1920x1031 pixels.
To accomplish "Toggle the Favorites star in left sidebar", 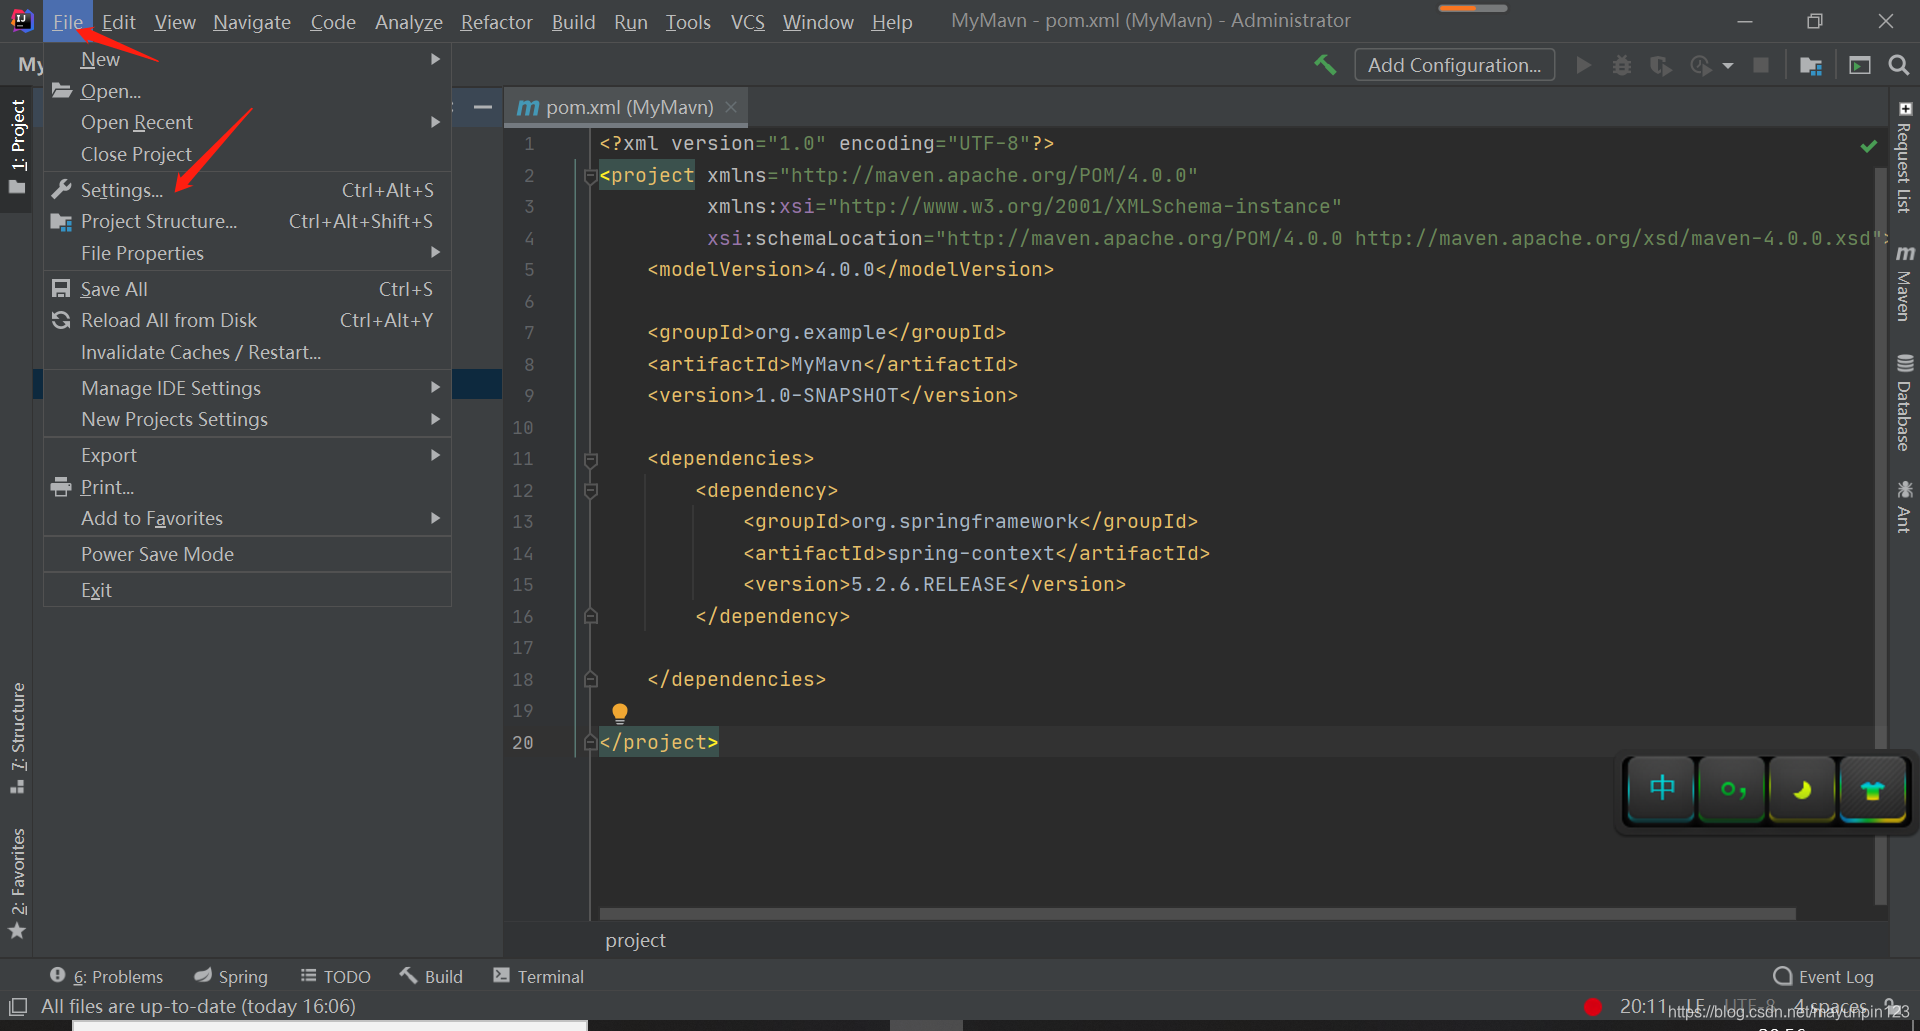I will (x=17, y=931).
